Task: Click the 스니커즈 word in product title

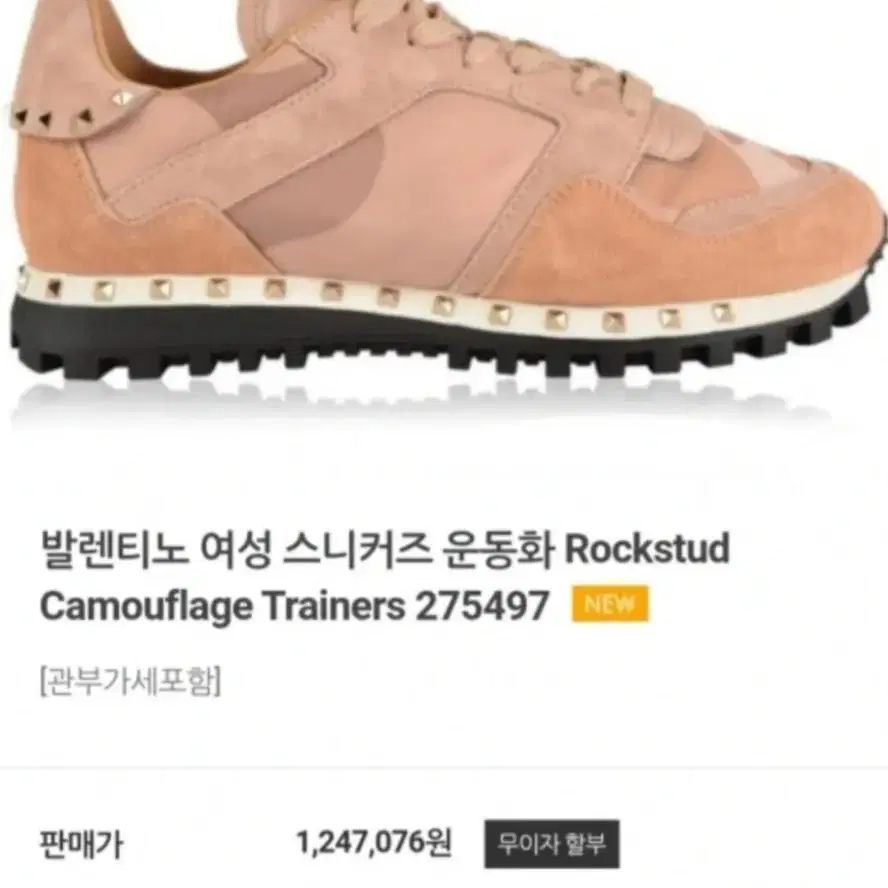Action: point(357,550)
